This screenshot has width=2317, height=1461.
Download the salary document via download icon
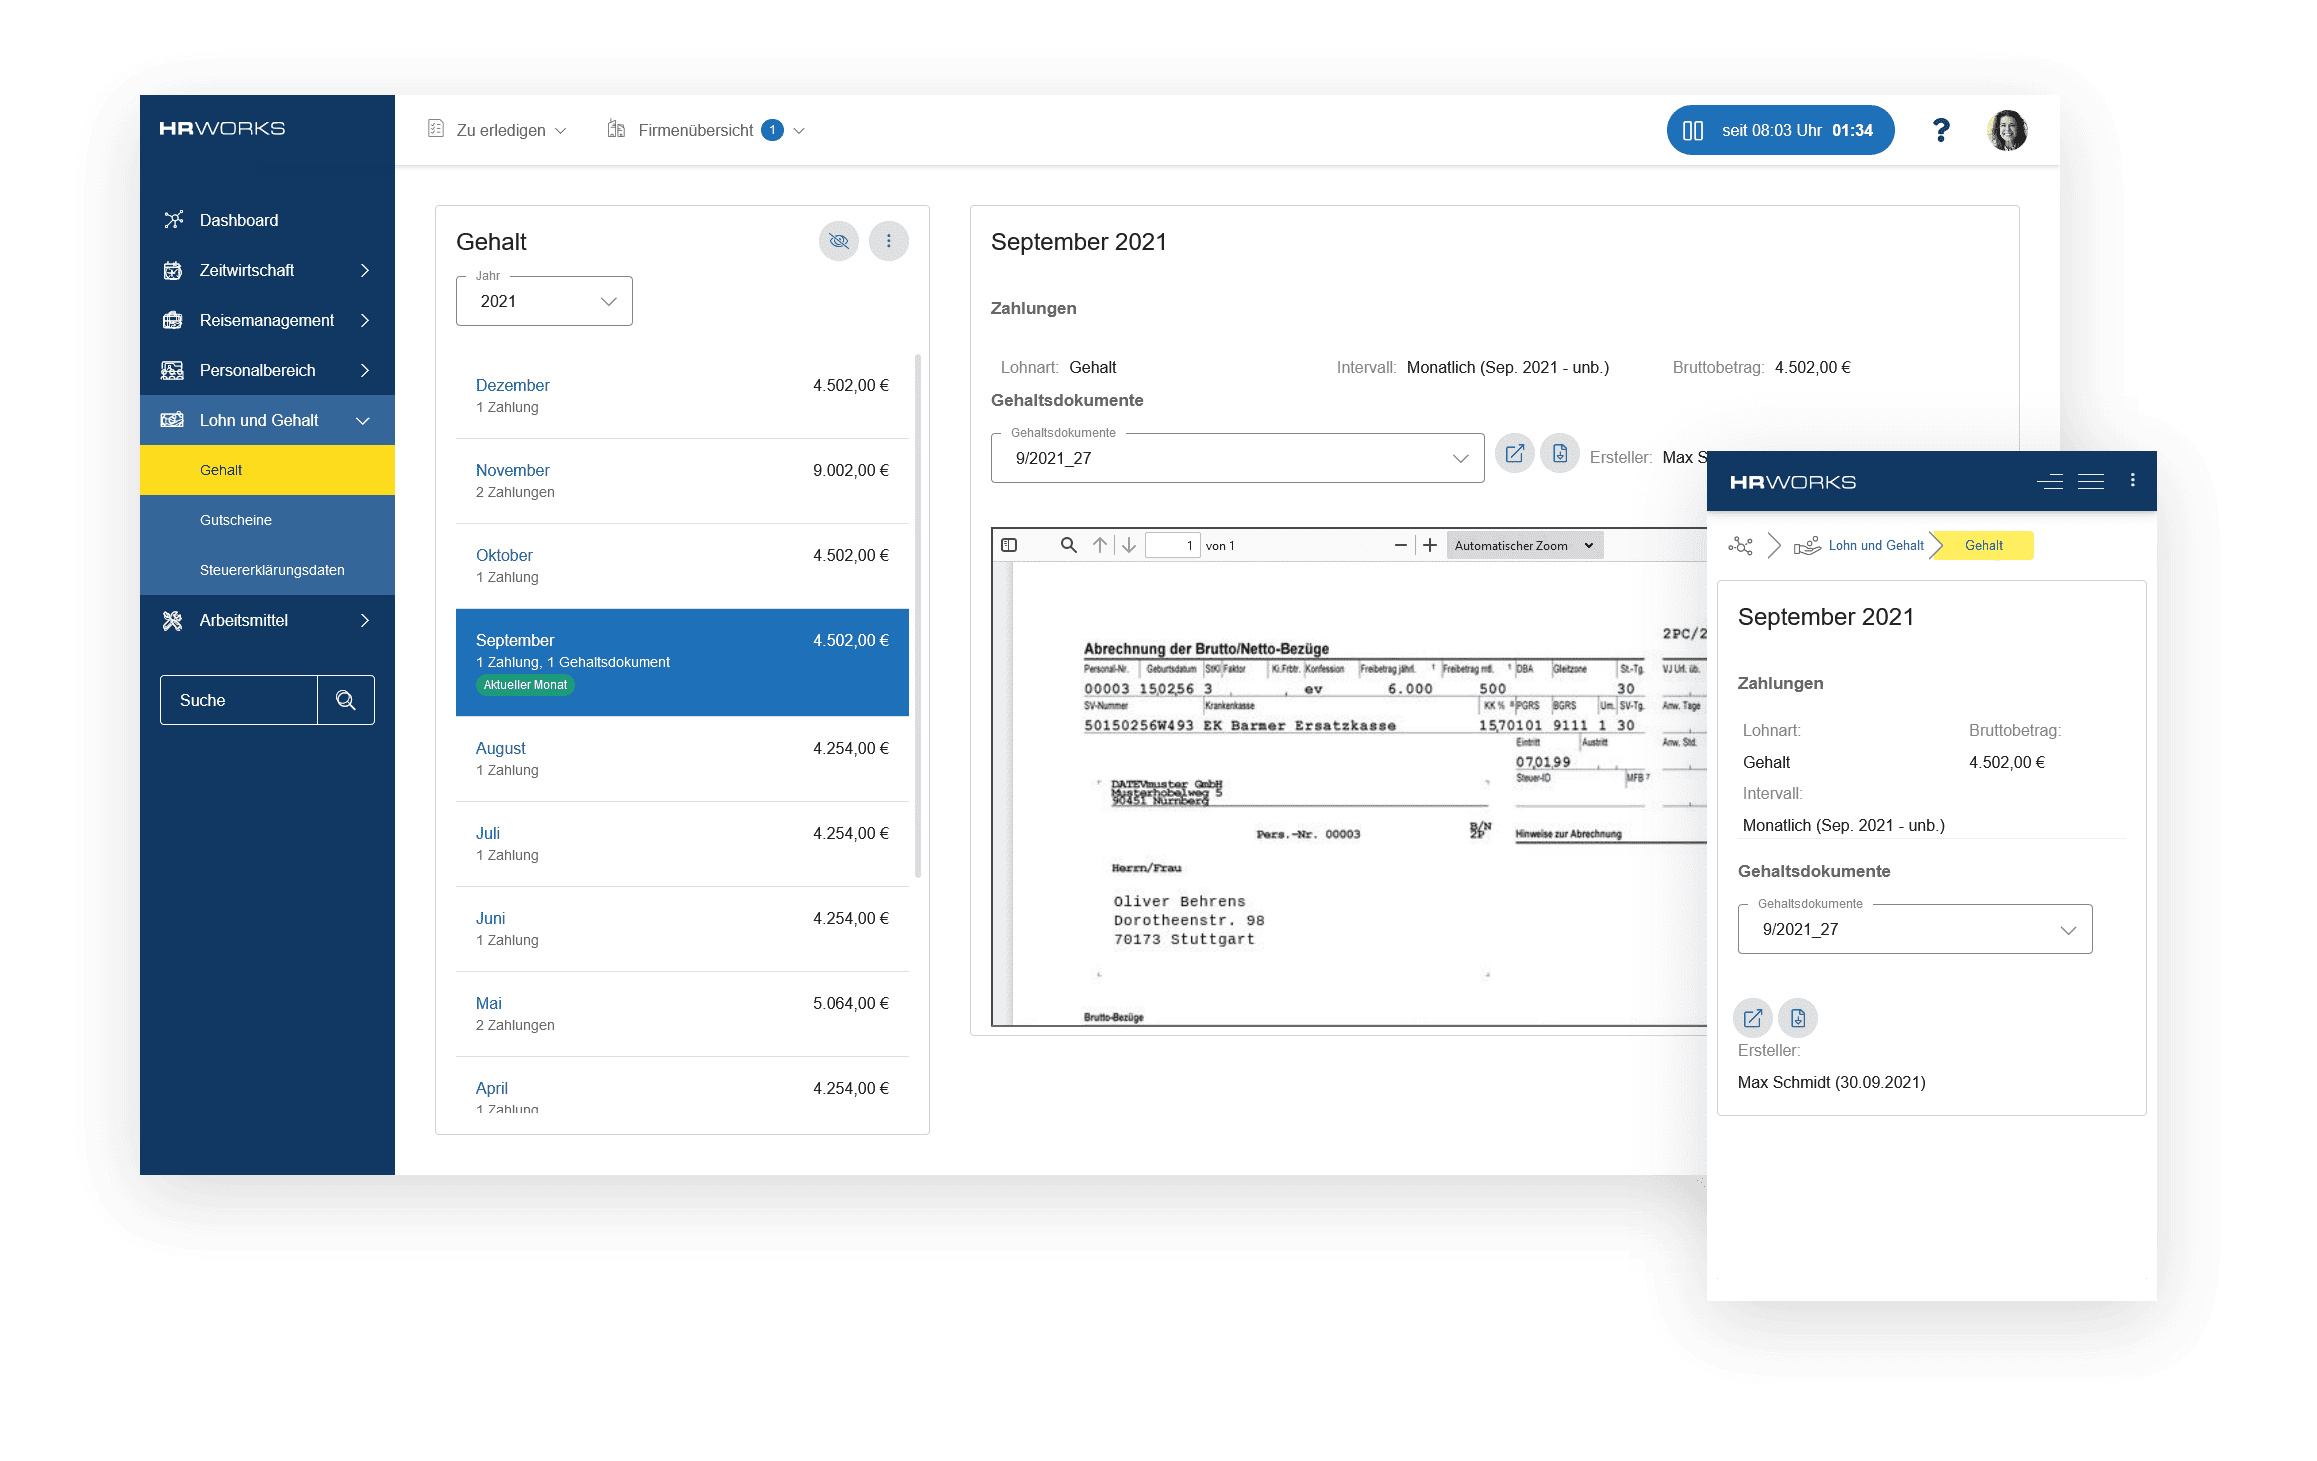click(1559, 453)
